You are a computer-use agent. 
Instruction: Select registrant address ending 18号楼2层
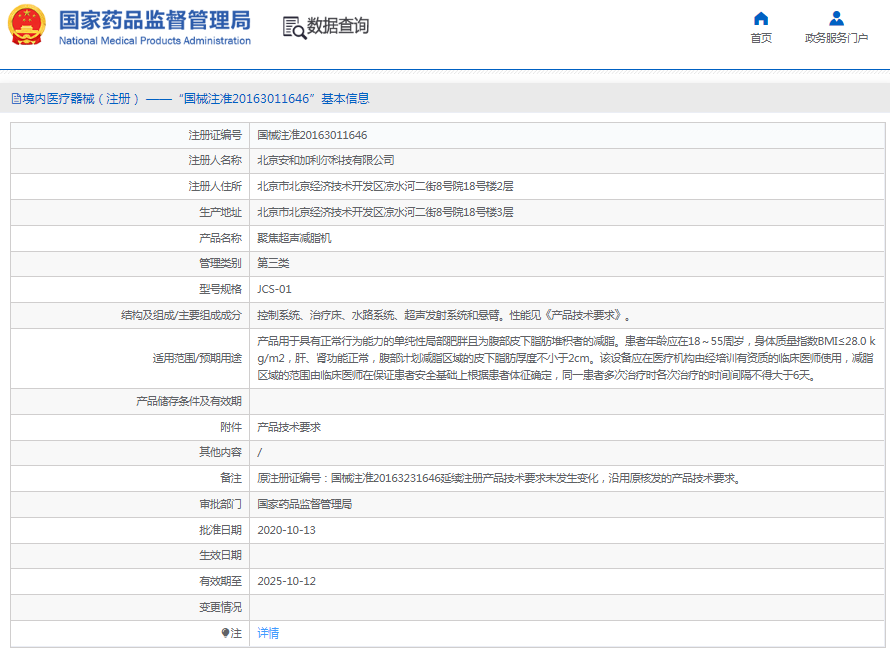pos(385,186)
